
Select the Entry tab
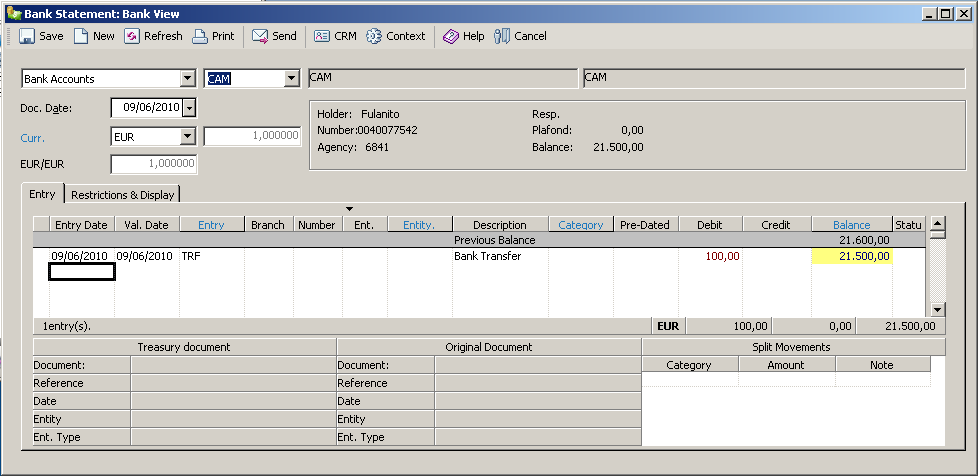point(43,194)
